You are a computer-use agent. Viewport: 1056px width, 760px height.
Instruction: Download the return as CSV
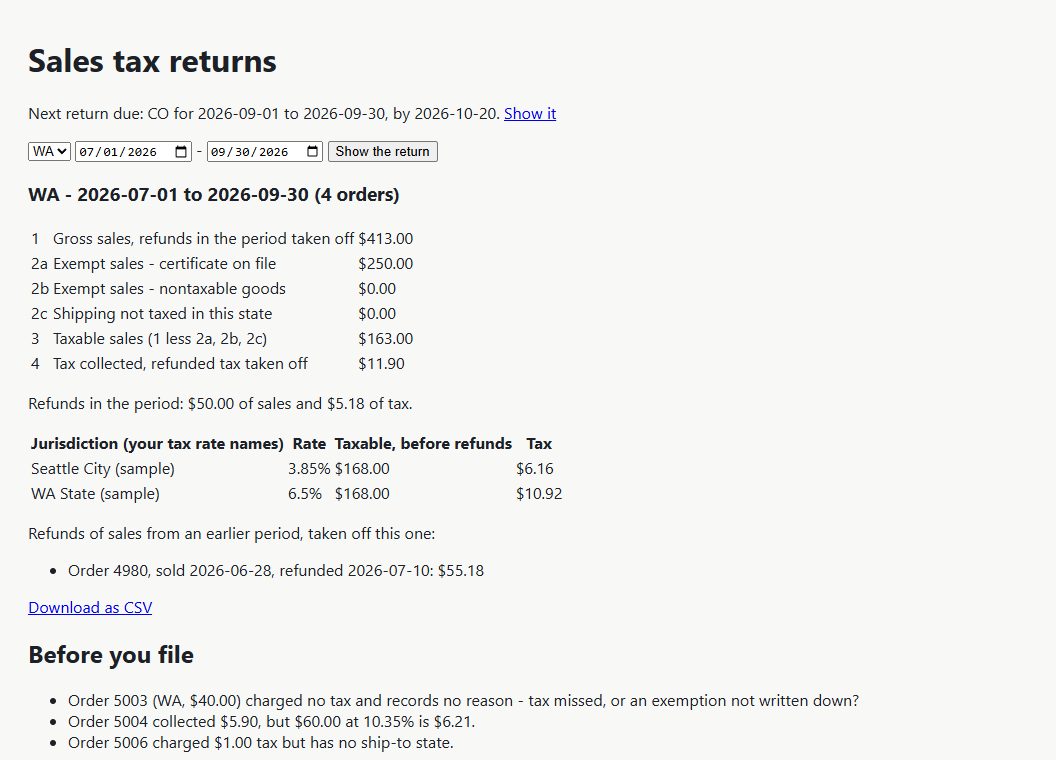[90, 608]
